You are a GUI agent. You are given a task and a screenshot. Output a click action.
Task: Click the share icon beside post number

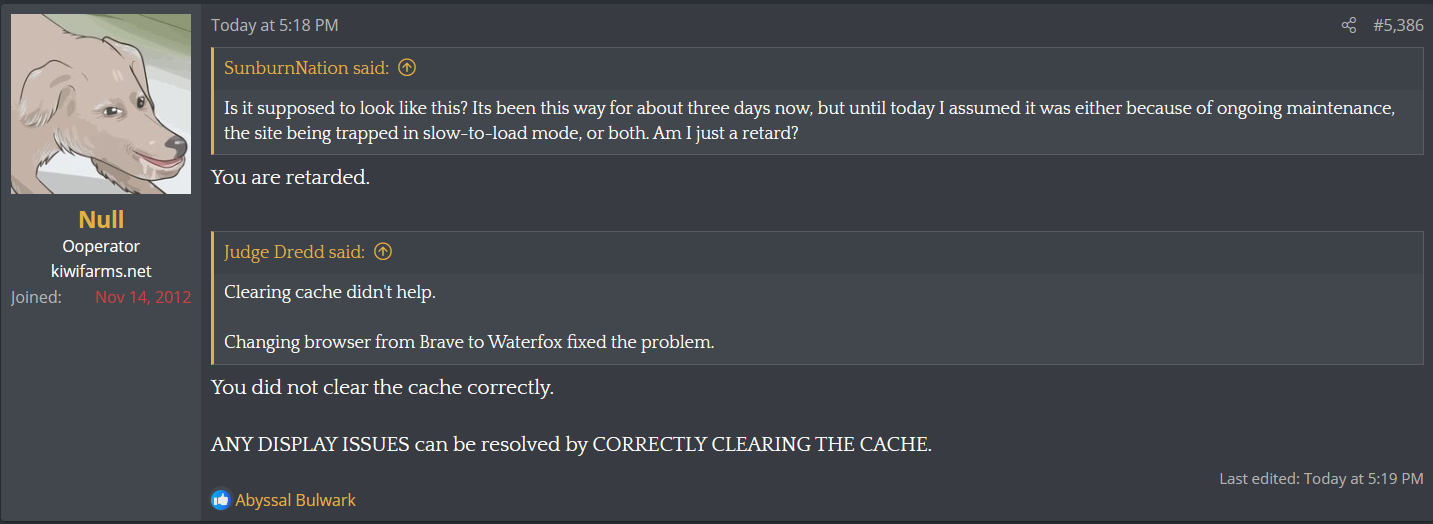pos(1349,26)
